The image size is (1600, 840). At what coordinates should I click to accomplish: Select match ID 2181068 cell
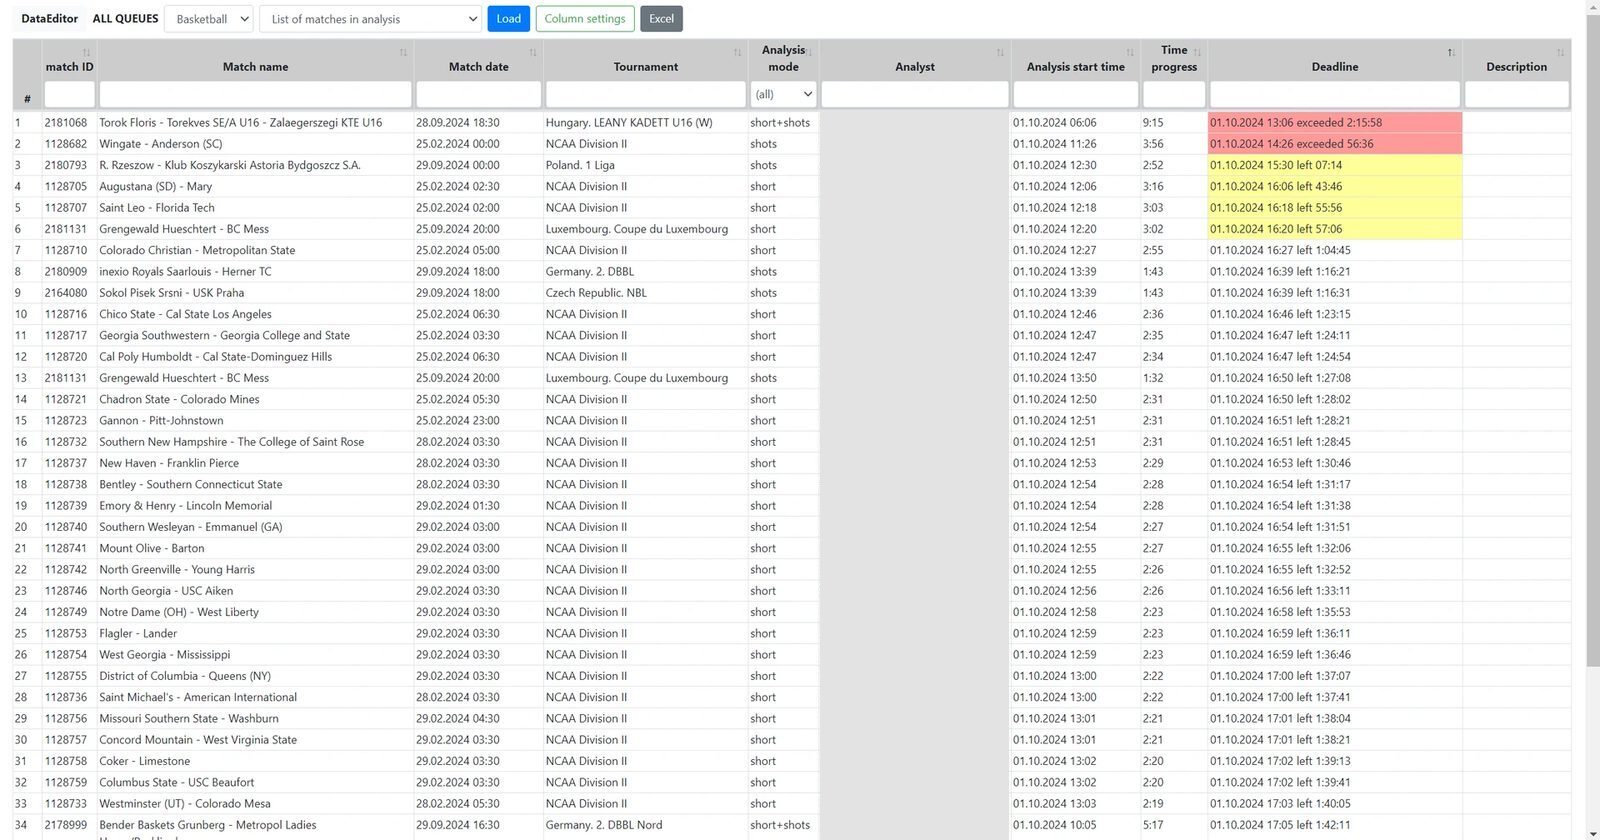tap(69, 122)
